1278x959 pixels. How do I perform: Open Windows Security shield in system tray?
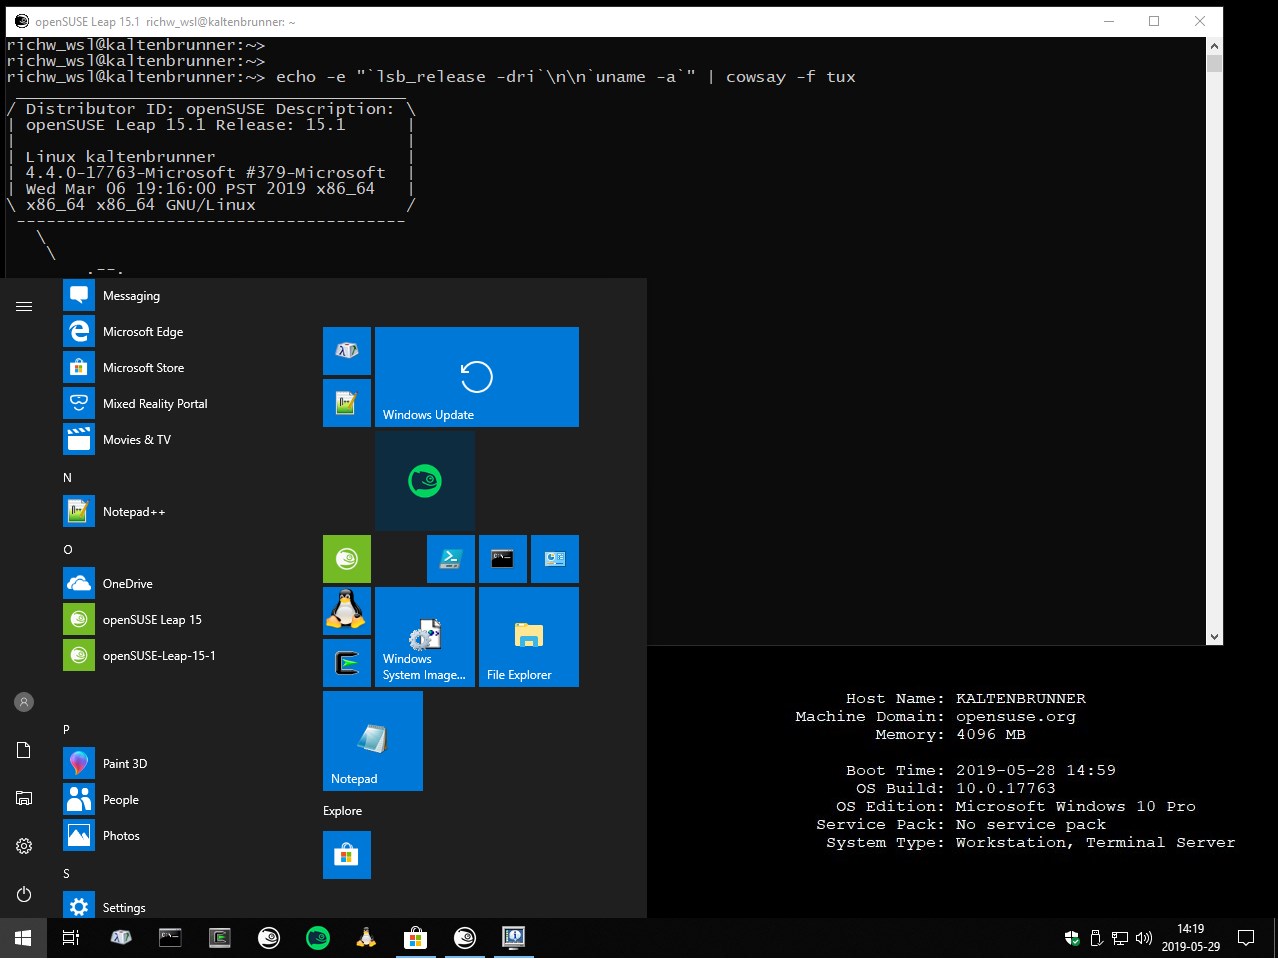1072,938
